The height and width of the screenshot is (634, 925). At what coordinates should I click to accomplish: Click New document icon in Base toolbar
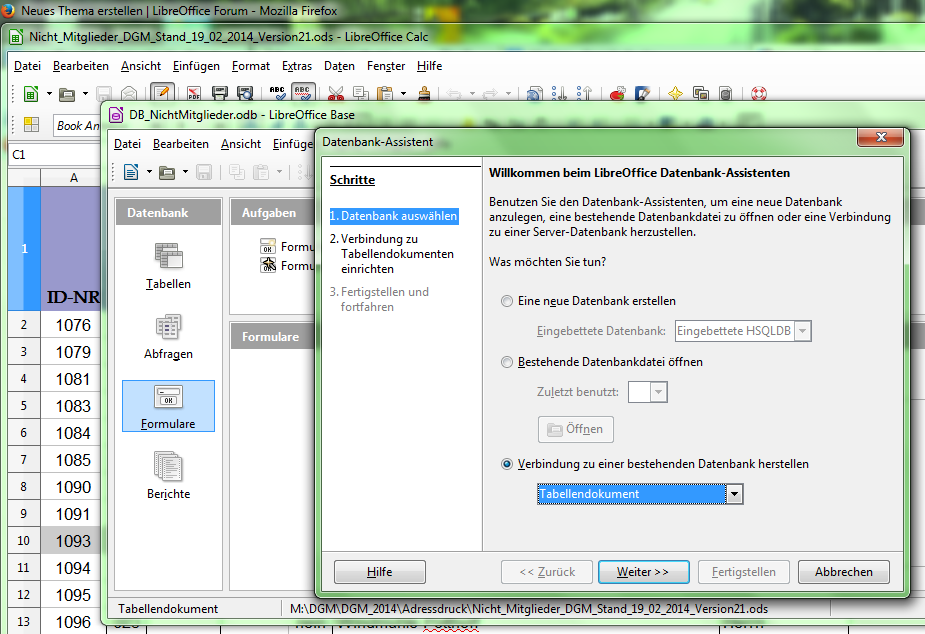tap(131, 172)
